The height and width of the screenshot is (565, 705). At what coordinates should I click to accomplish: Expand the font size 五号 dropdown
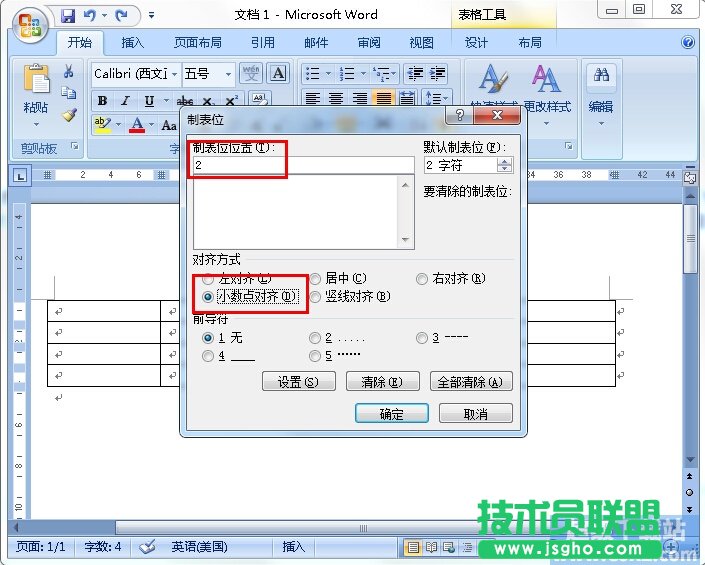pyautogui.click(x=228, y=74)
